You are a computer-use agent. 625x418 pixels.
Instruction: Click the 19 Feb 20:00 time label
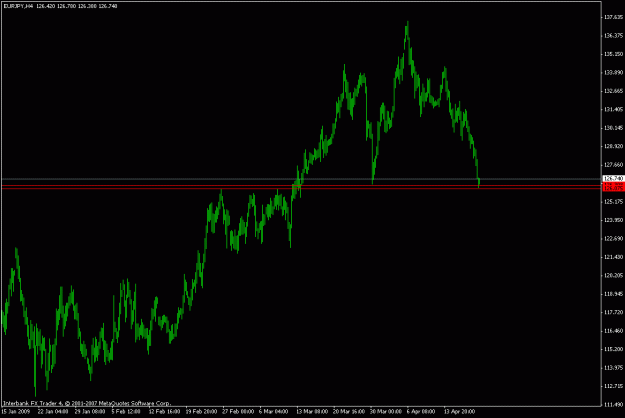tap(201, 412)
